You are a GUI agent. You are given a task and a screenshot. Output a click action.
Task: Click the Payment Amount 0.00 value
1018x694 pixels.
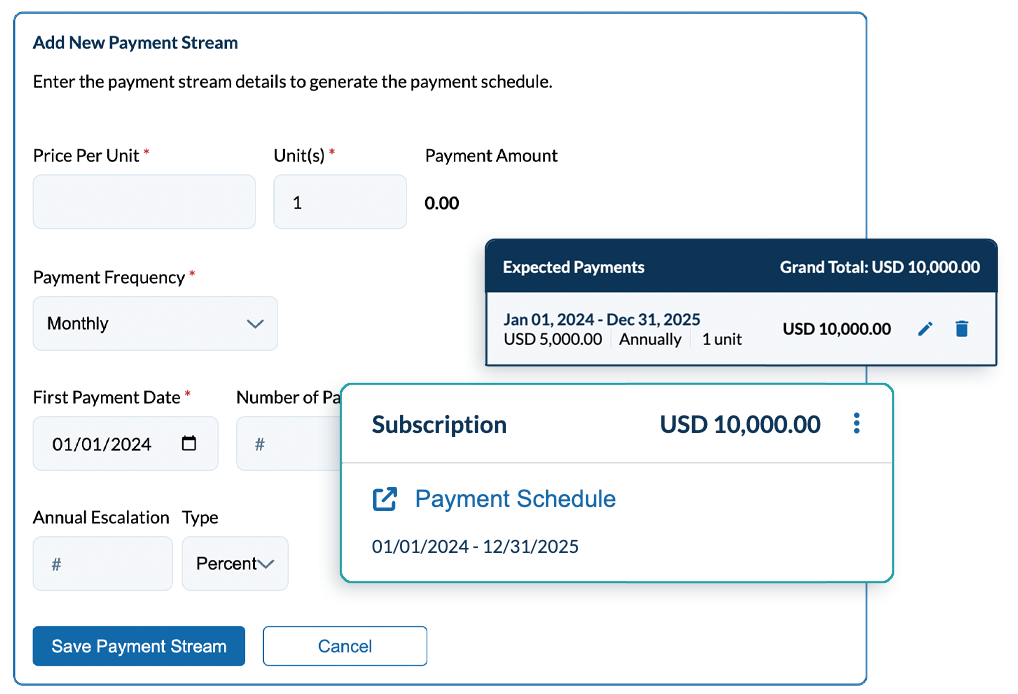click(441, 203)
